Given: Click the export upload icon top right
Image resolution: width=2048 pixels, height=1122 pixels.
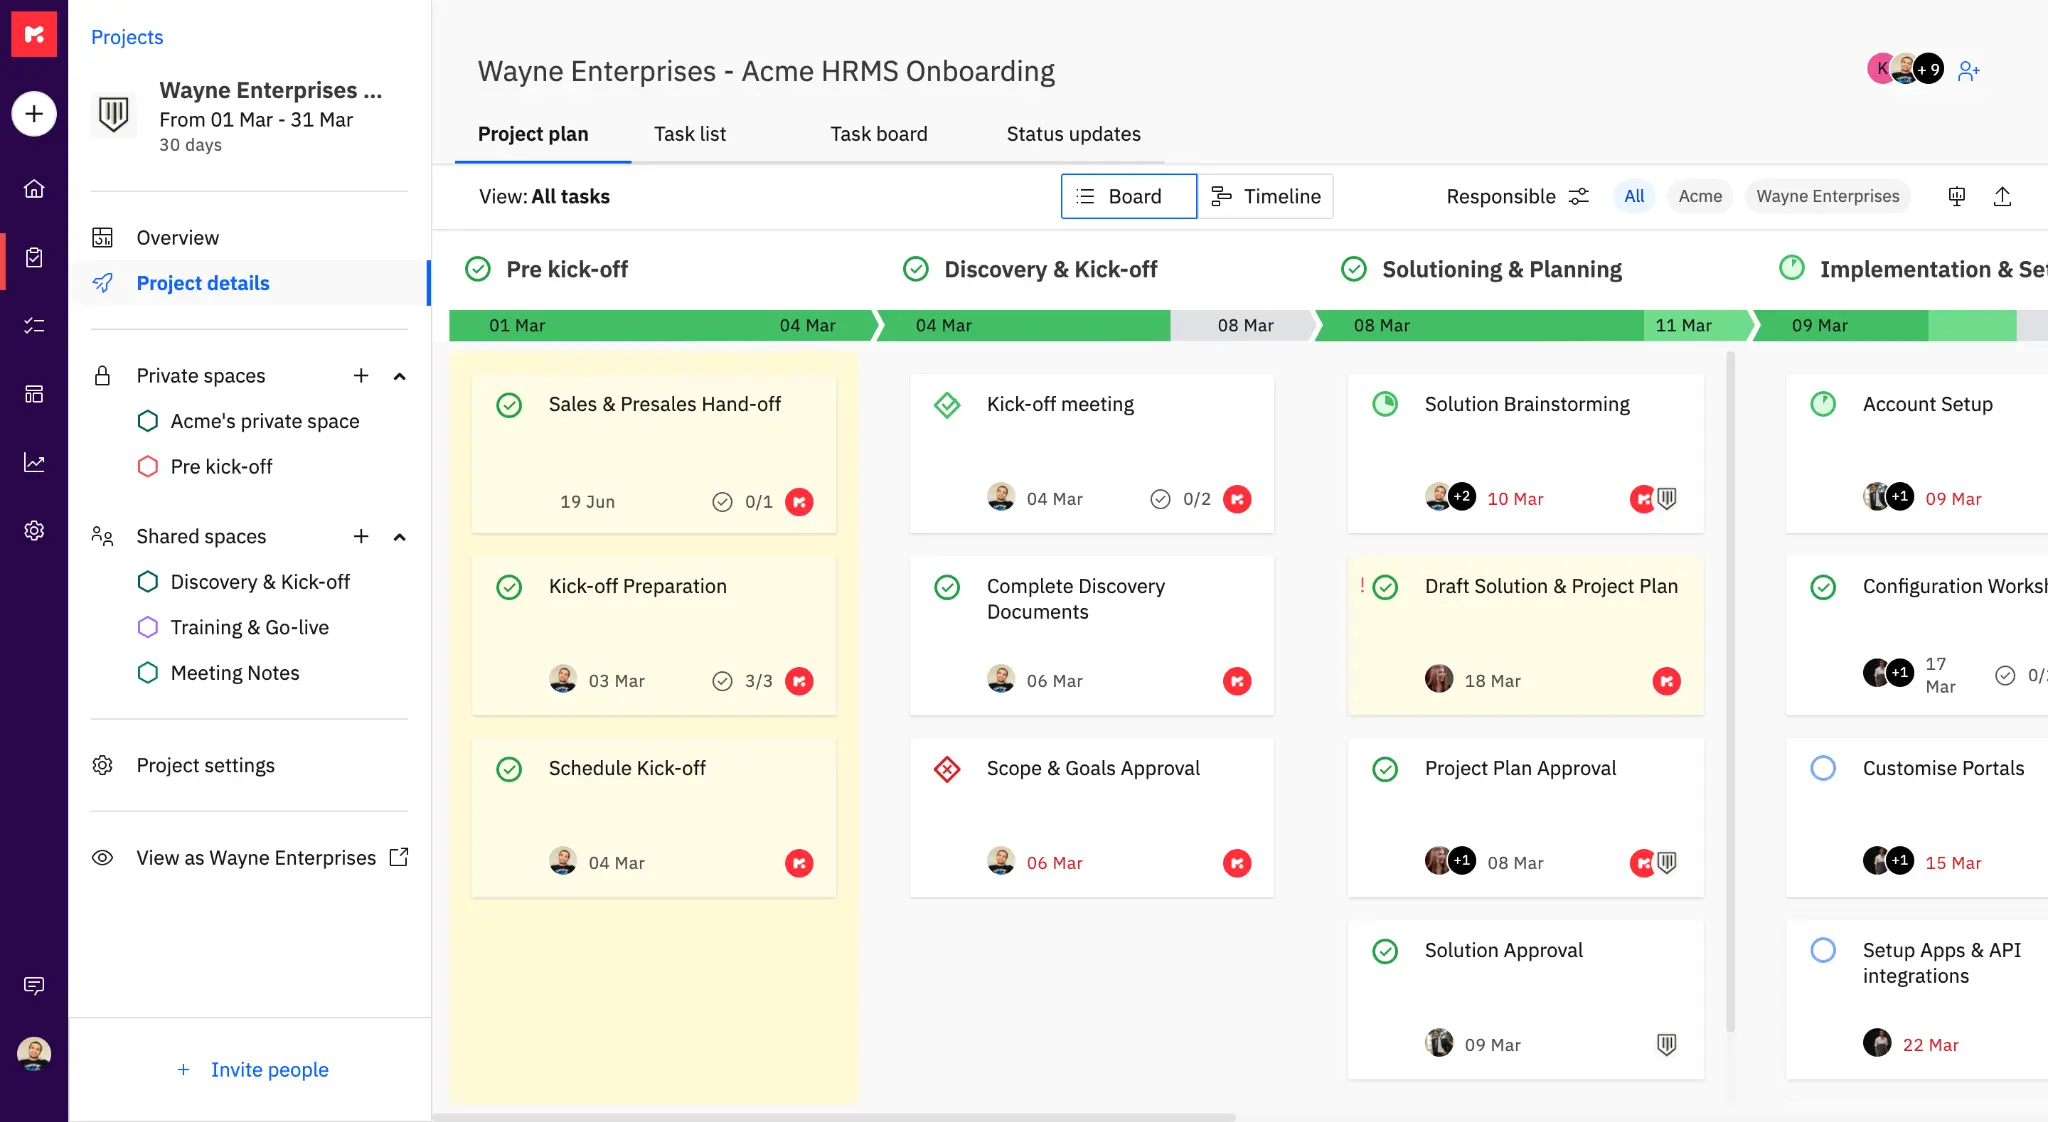Looking at the screenshot, I should [2003, 196].
